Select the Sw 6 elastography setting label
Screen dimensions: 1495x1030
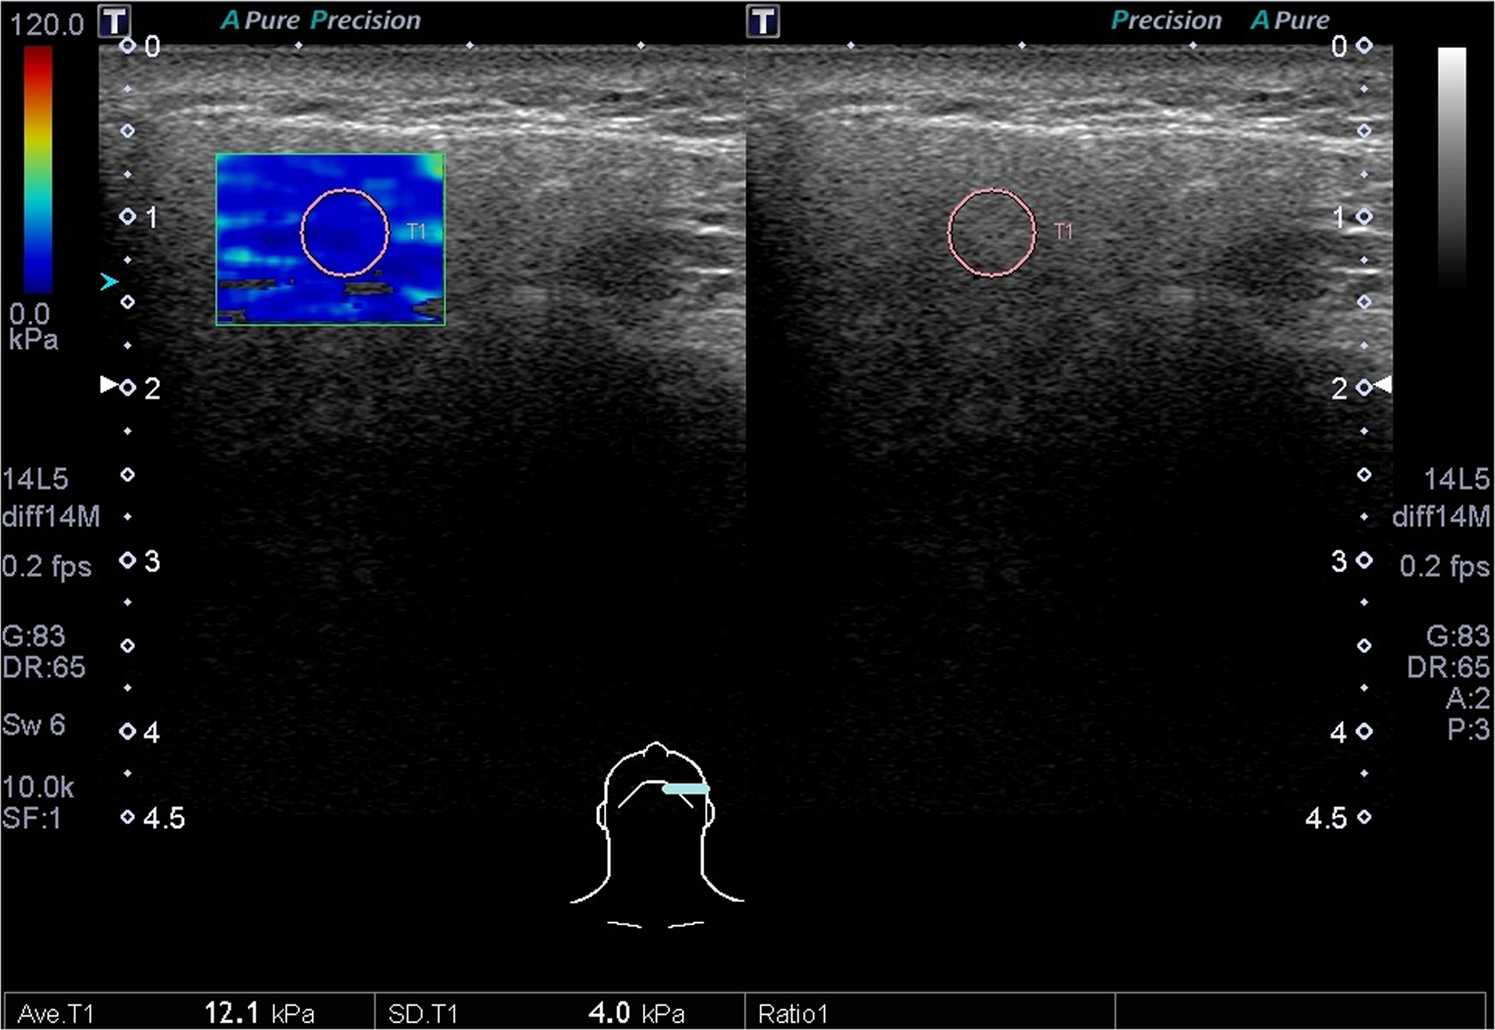tap(34, 726)
